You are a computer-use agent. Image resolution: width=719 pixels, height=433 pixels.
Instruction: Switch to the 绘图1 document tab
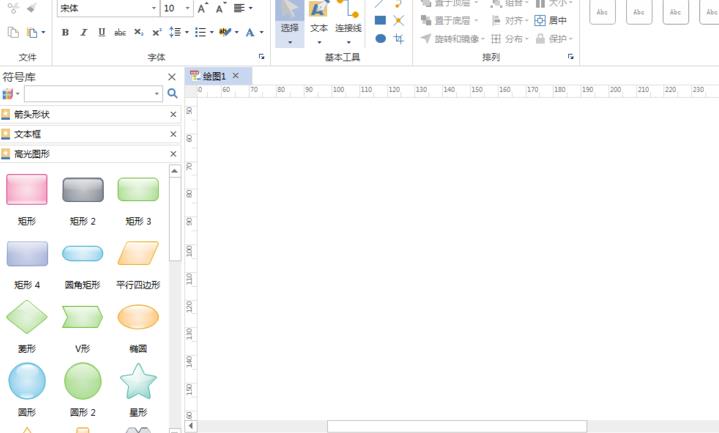[215, 76]
